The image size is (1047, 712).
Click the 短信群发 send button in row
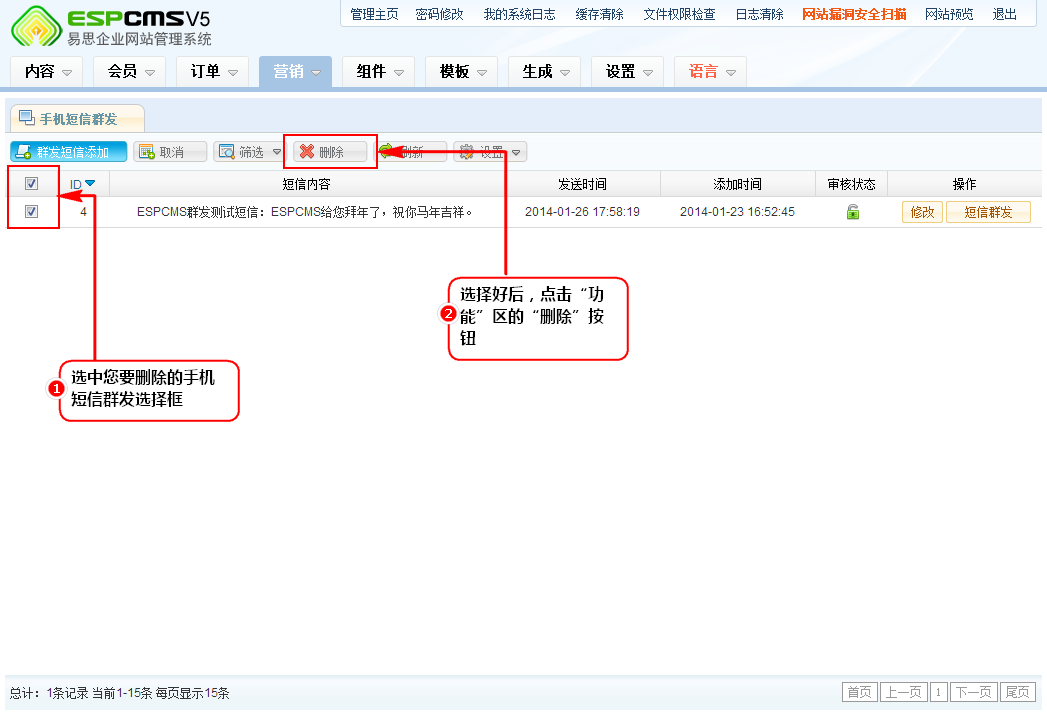(988, 212)
